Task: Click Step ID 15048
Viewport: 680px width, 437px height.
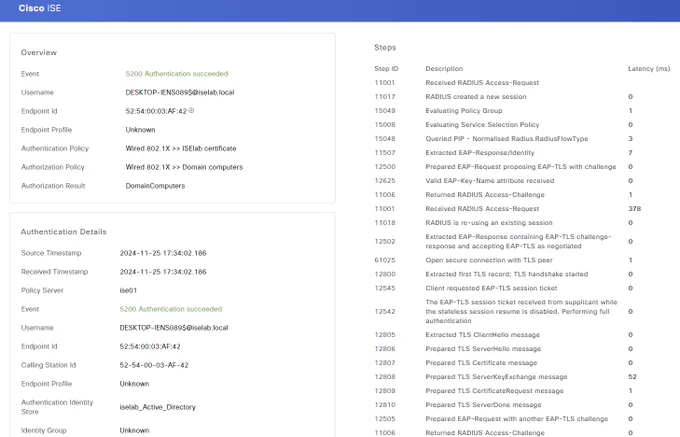Action: pos(385,139)
